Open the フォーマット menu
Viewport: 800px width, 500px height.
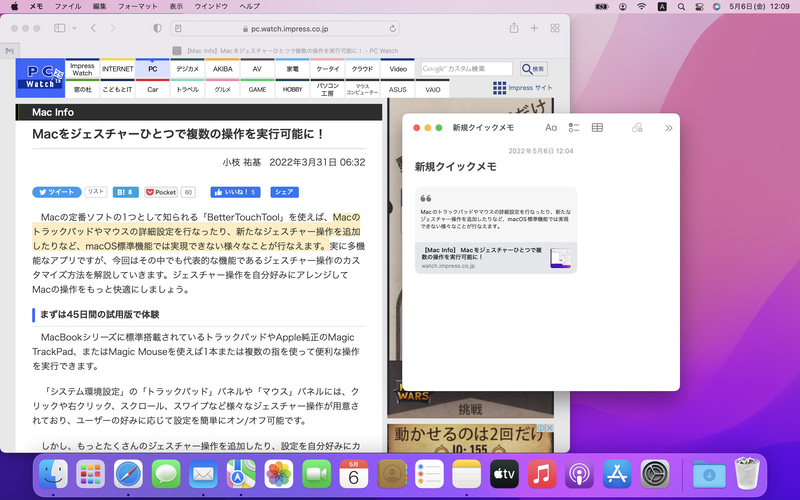coord(138,6)
